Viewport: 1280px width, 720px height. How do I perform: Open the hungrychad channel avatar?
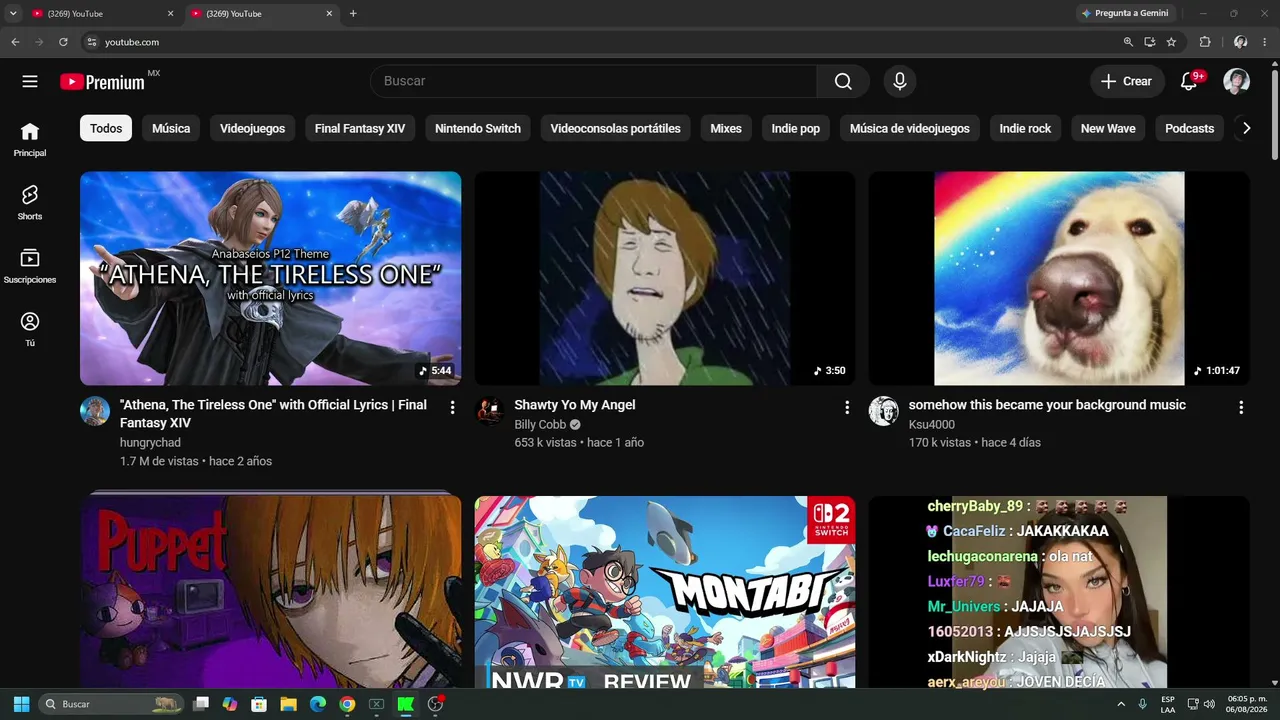[95, 411]
